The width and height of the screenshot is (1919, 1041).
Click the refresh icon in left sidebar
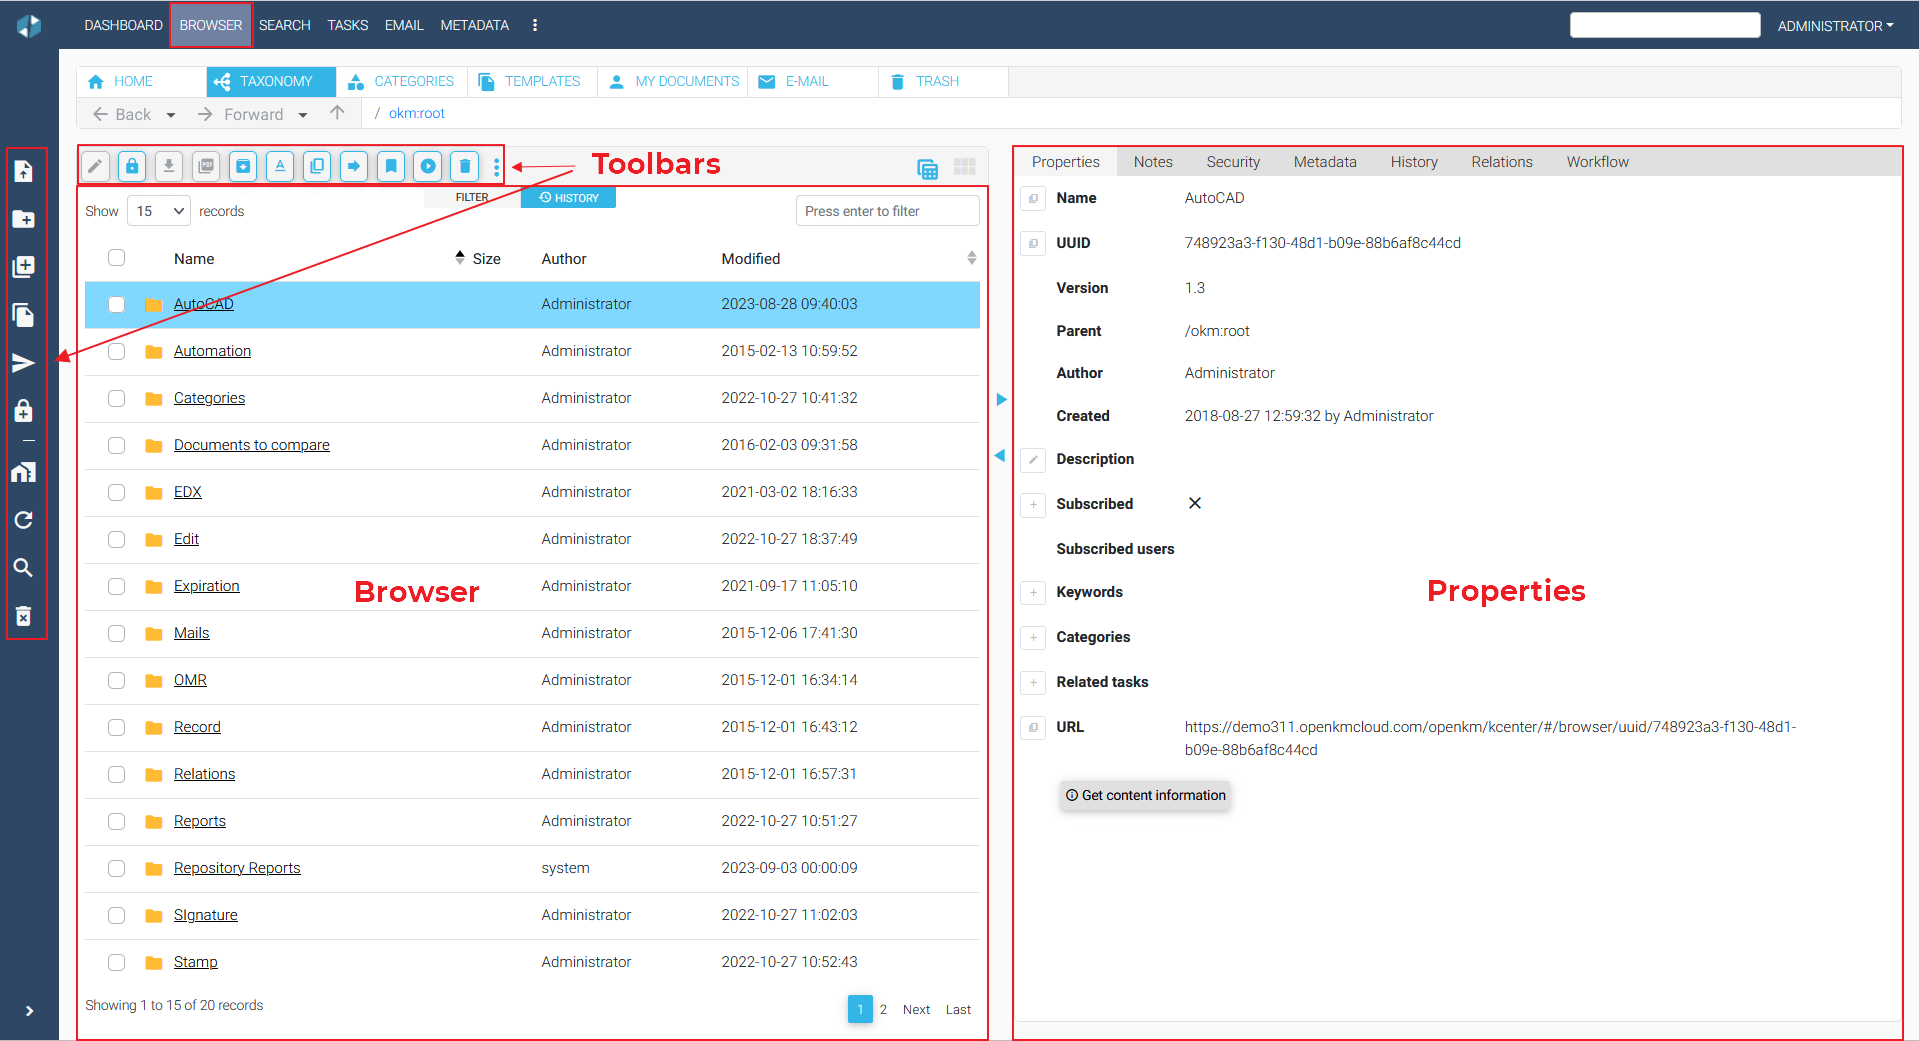click(23, 520)
